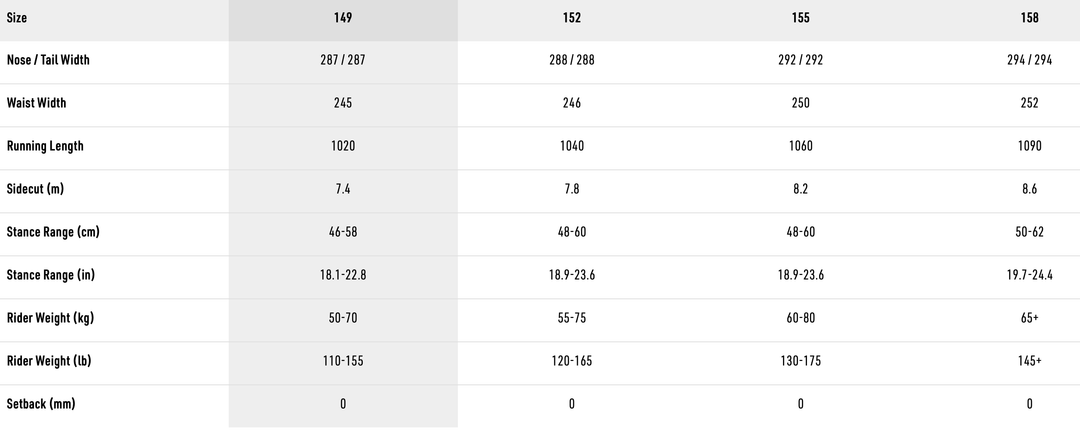Screen dimensions: 1080x430
Task: Click the Rider Weight (kg) row label
Action: click(49, 318)
